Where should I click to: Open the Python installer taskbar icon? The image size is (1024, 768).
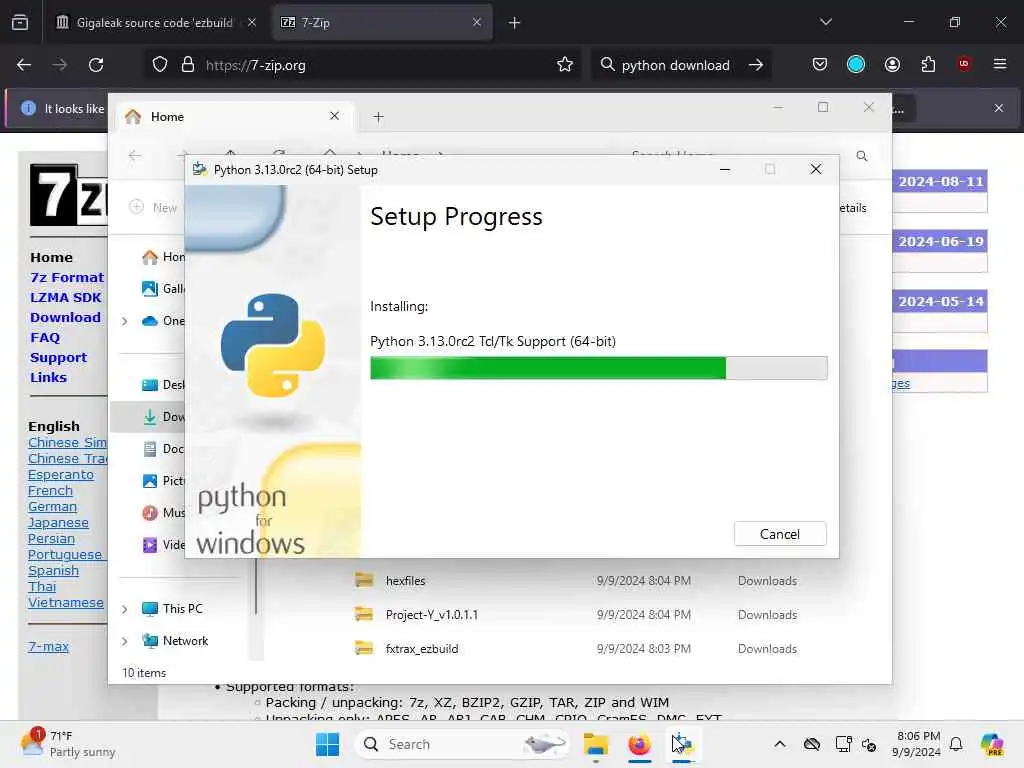coord(682,744)
